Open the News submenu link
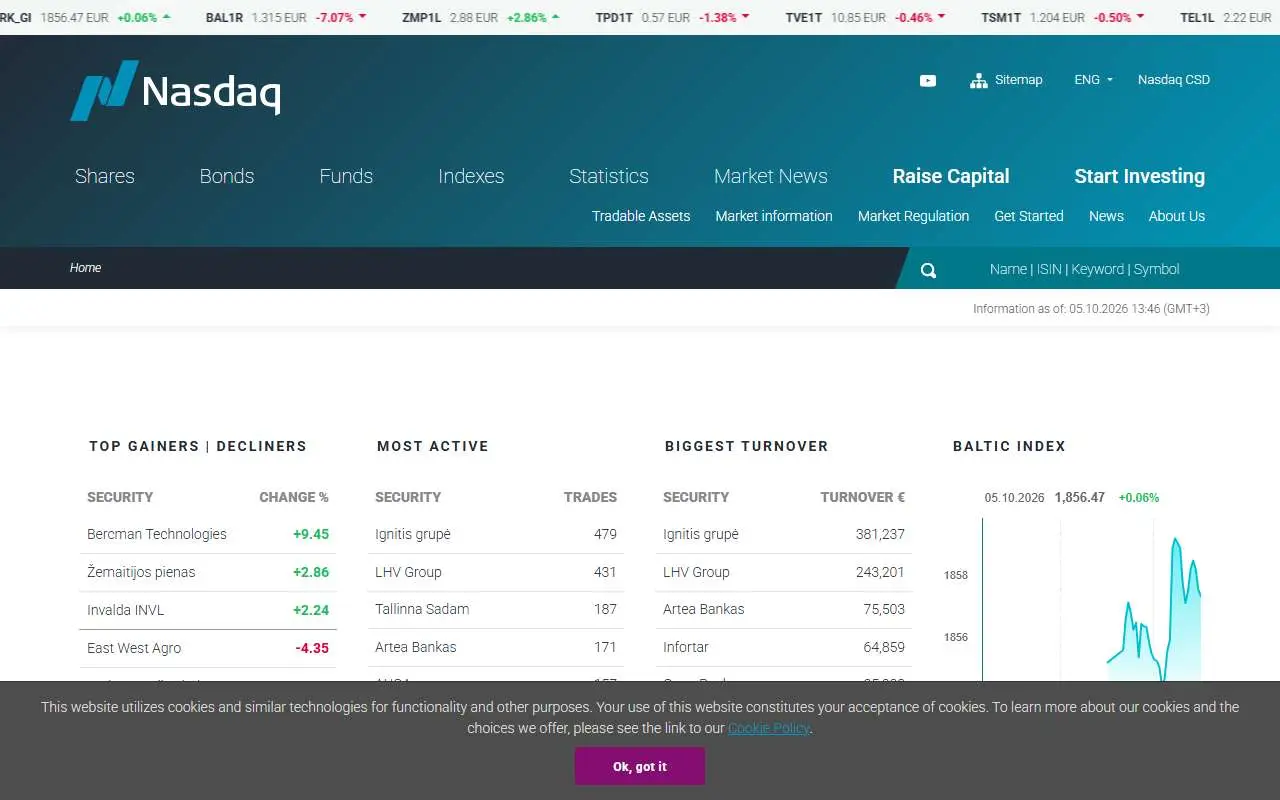The width and height of the screenshot is (1280, 800). (x=1106, y=216)
